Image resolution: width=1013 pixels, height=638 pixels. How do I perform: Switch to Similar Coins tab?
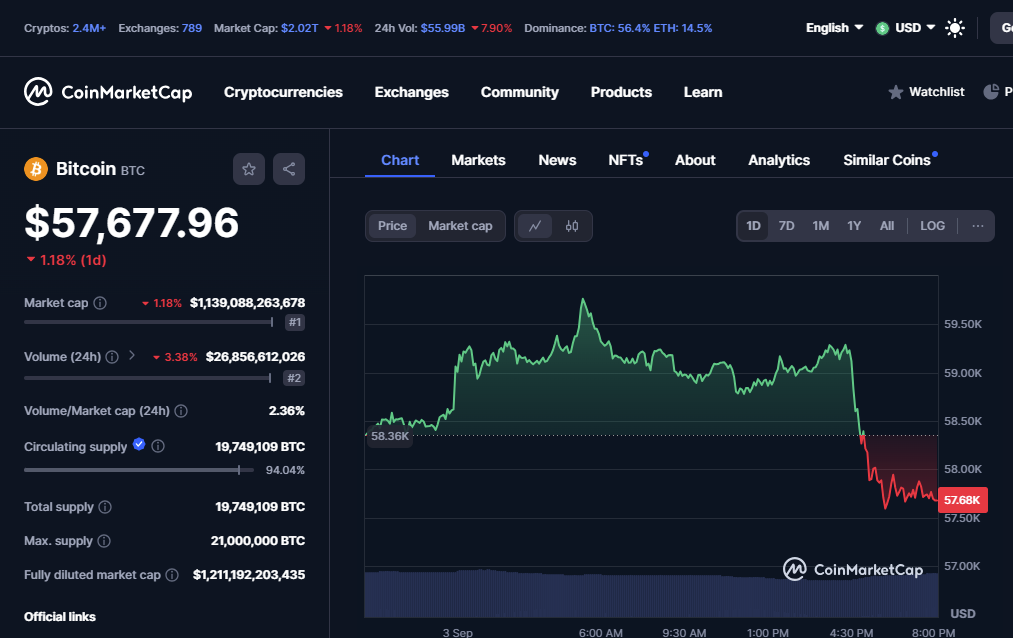point(887,160)
